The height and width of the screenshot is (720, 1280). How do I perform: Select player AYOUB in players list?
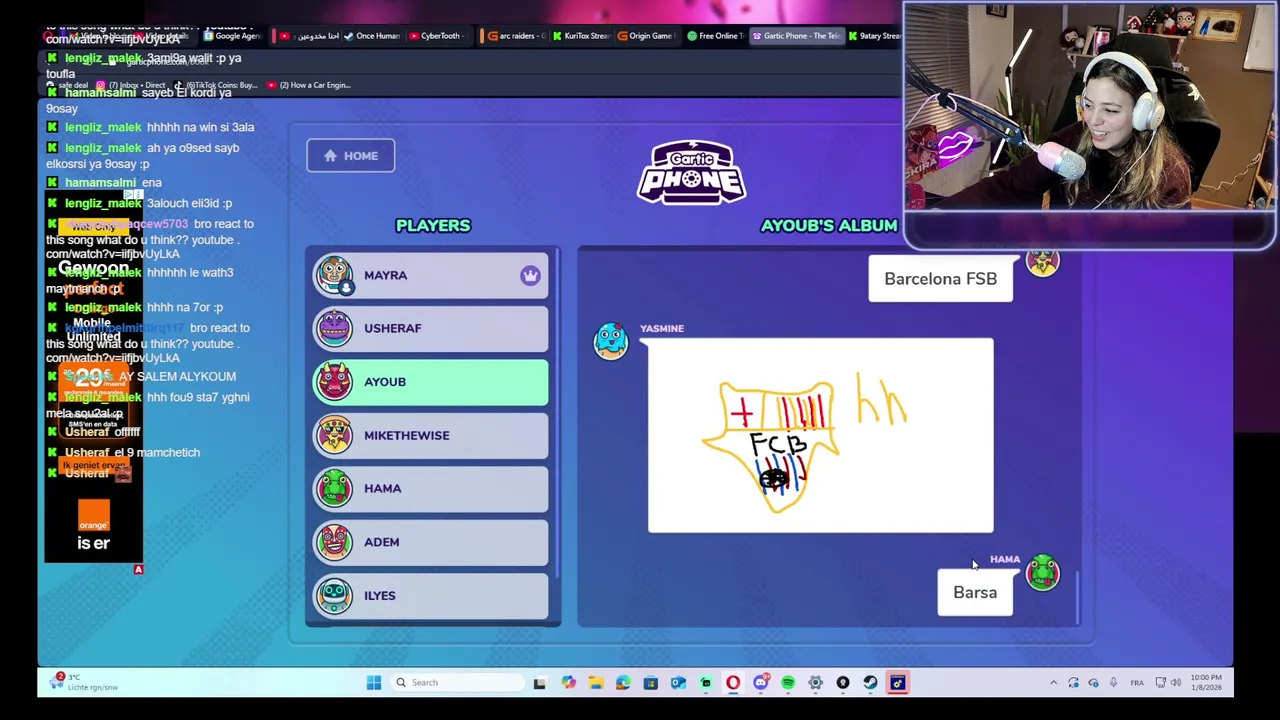tap(430, 381)
